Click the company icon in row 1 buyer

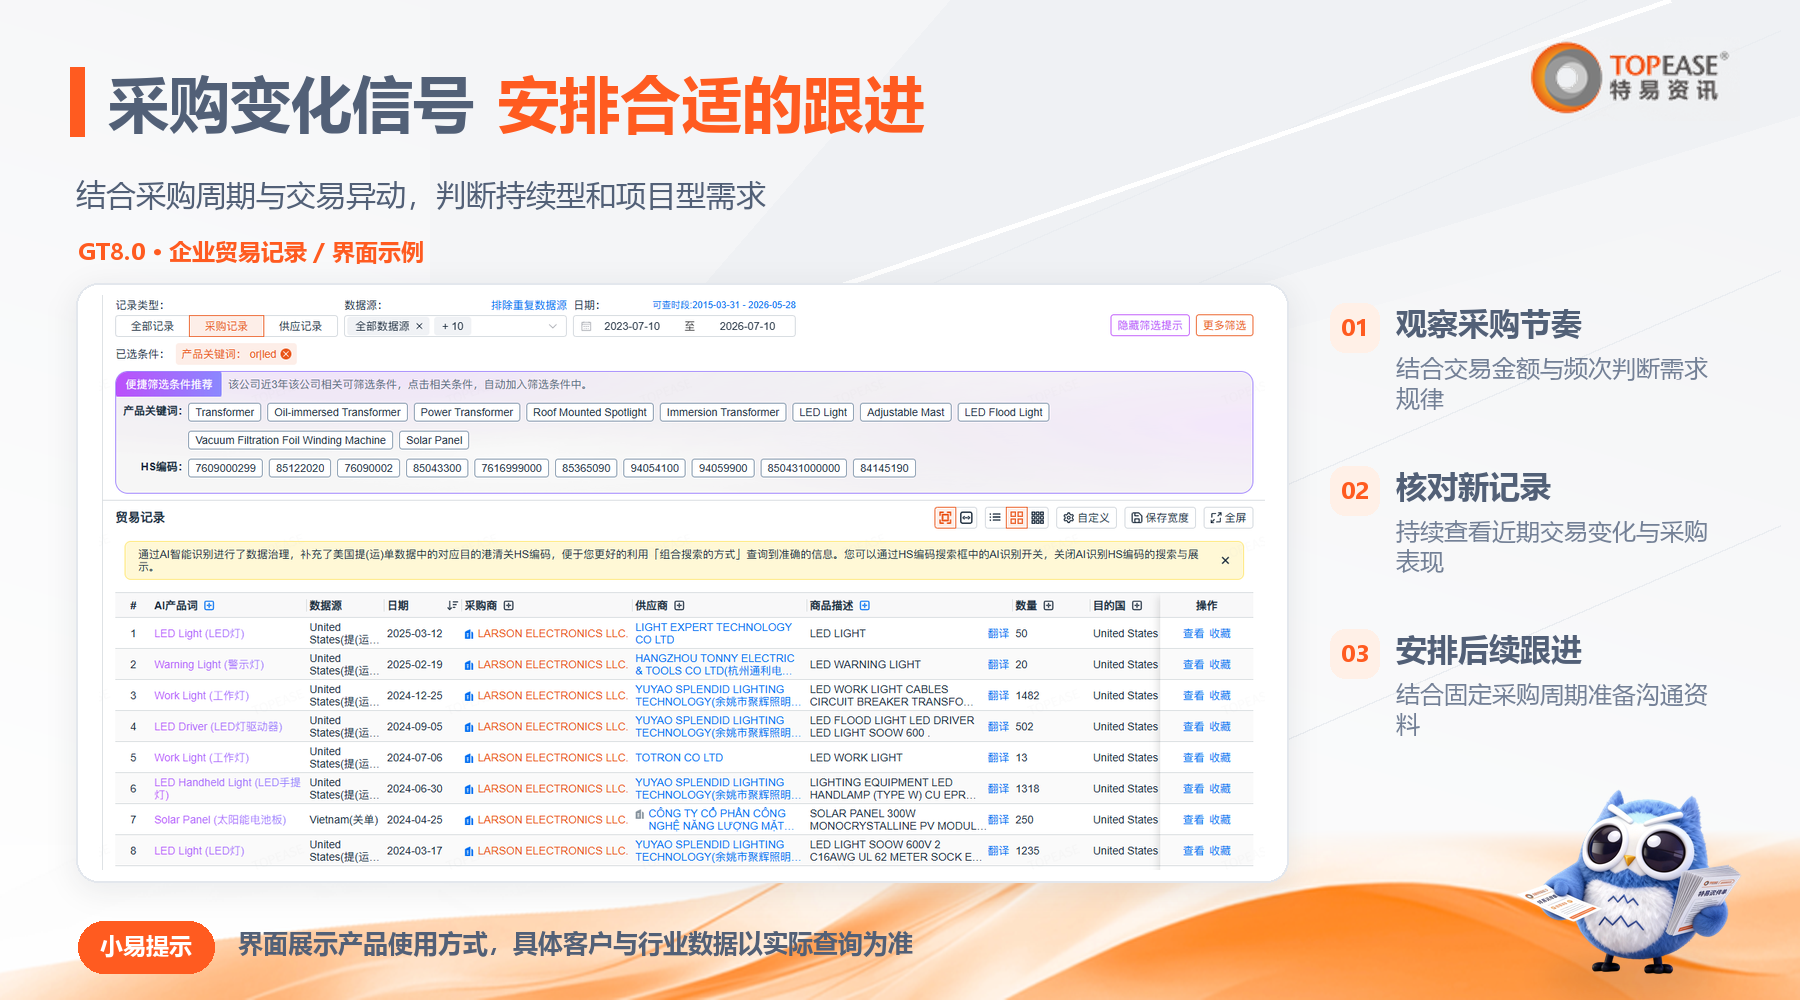click(469, 634)
